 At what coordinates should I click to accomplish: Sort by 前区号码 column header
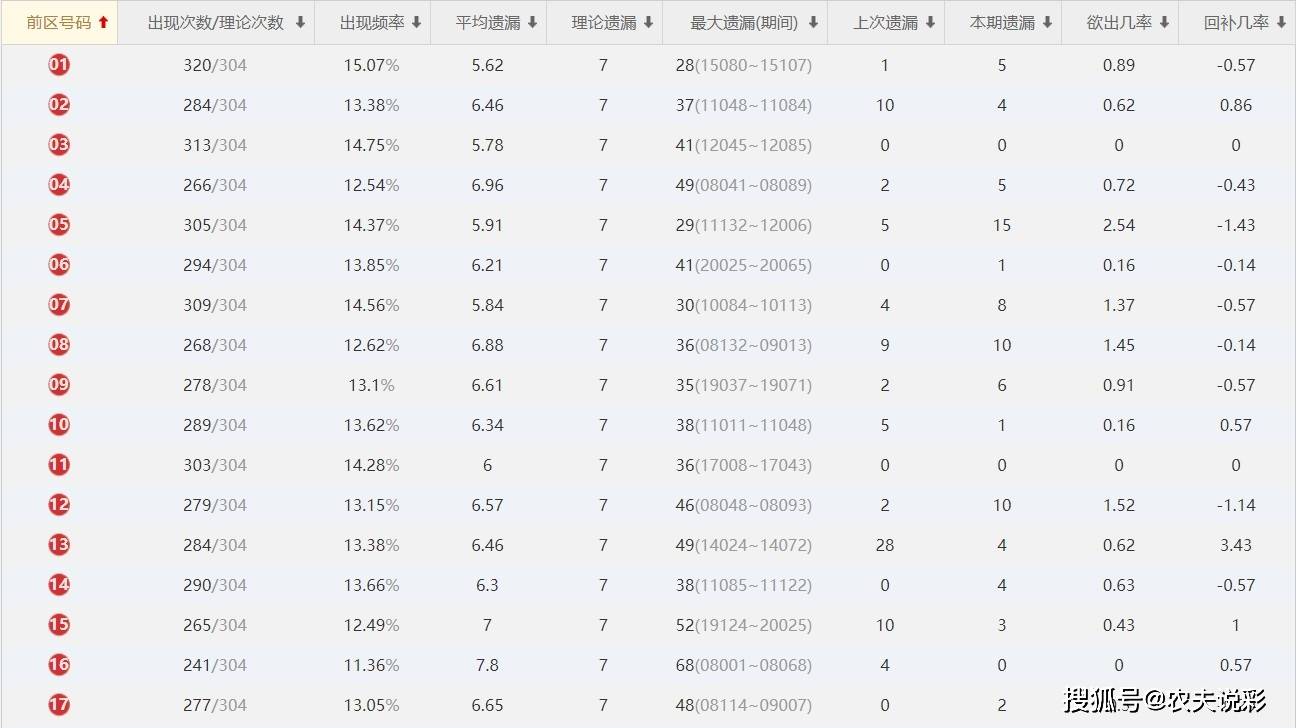click(59, 22)
